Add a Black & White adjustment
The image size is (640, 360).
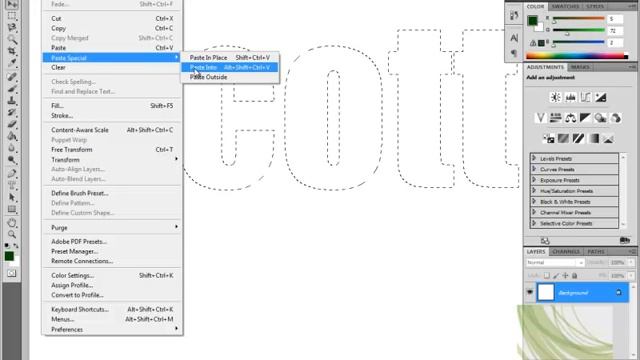coord(585,118)
